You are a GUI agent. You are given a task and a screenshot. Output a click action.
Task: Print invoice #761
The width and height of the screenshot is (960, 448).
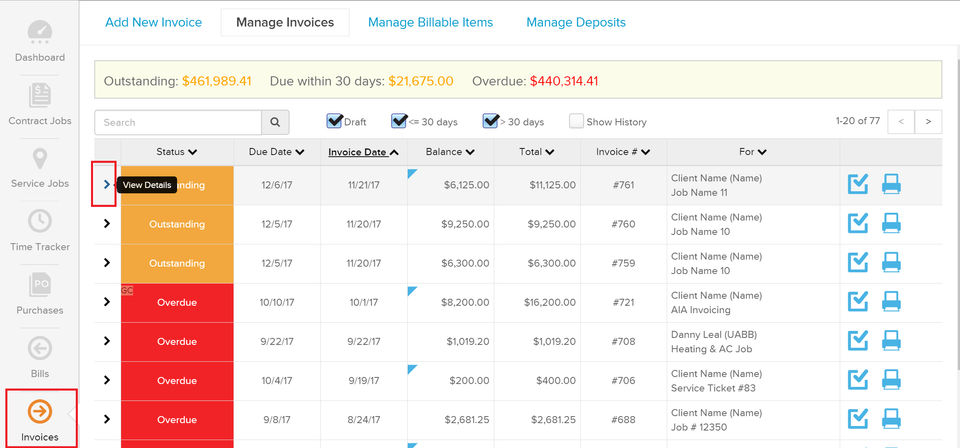point(891,184)
